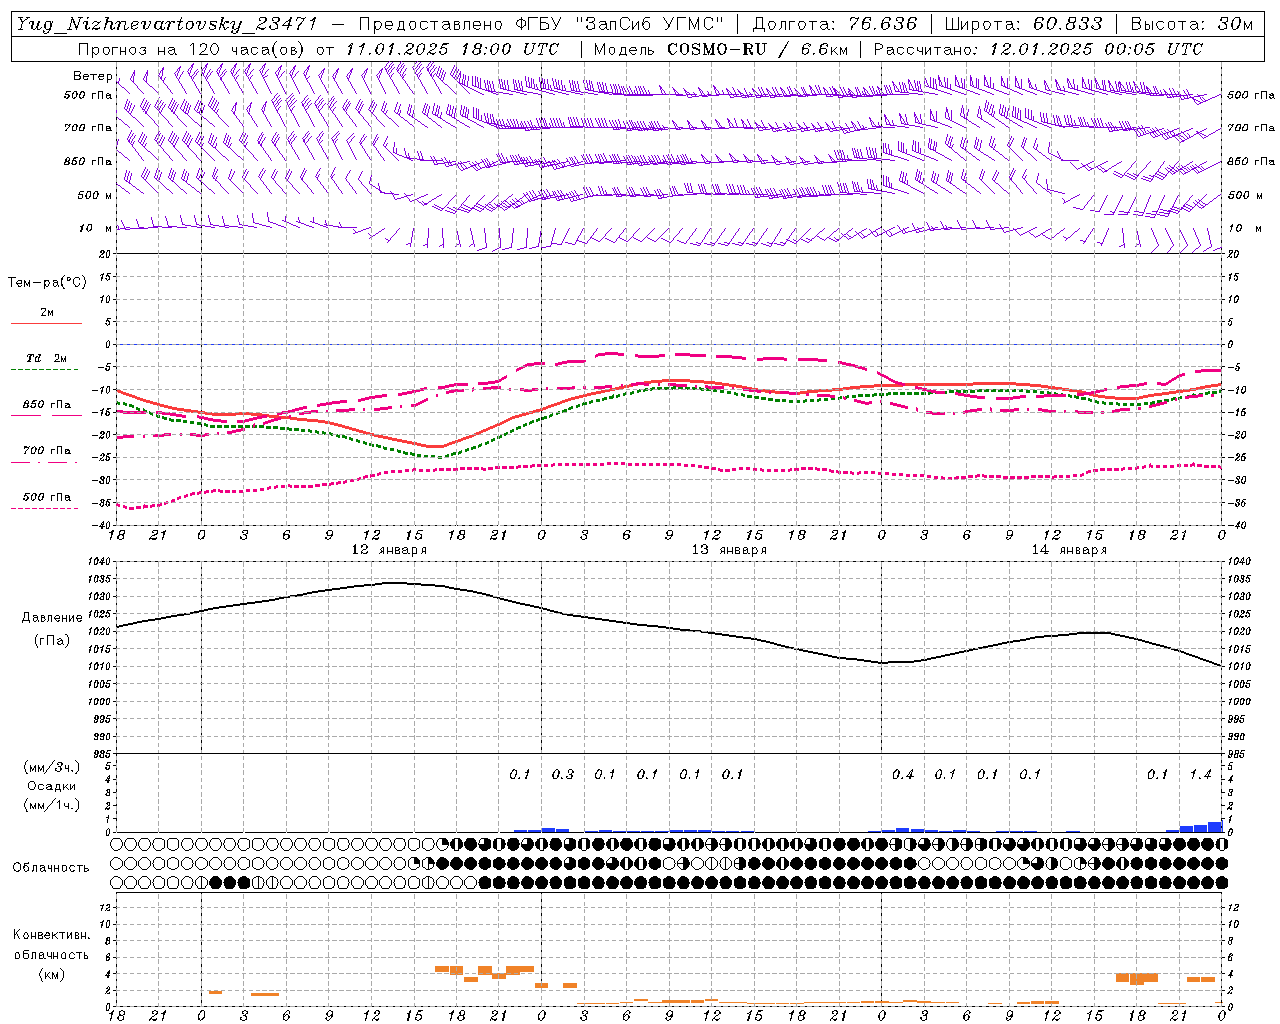Click the 700 гПа temperature legend entry
The width and height of the screenshot is (1280, 1024).
(47, 451)
